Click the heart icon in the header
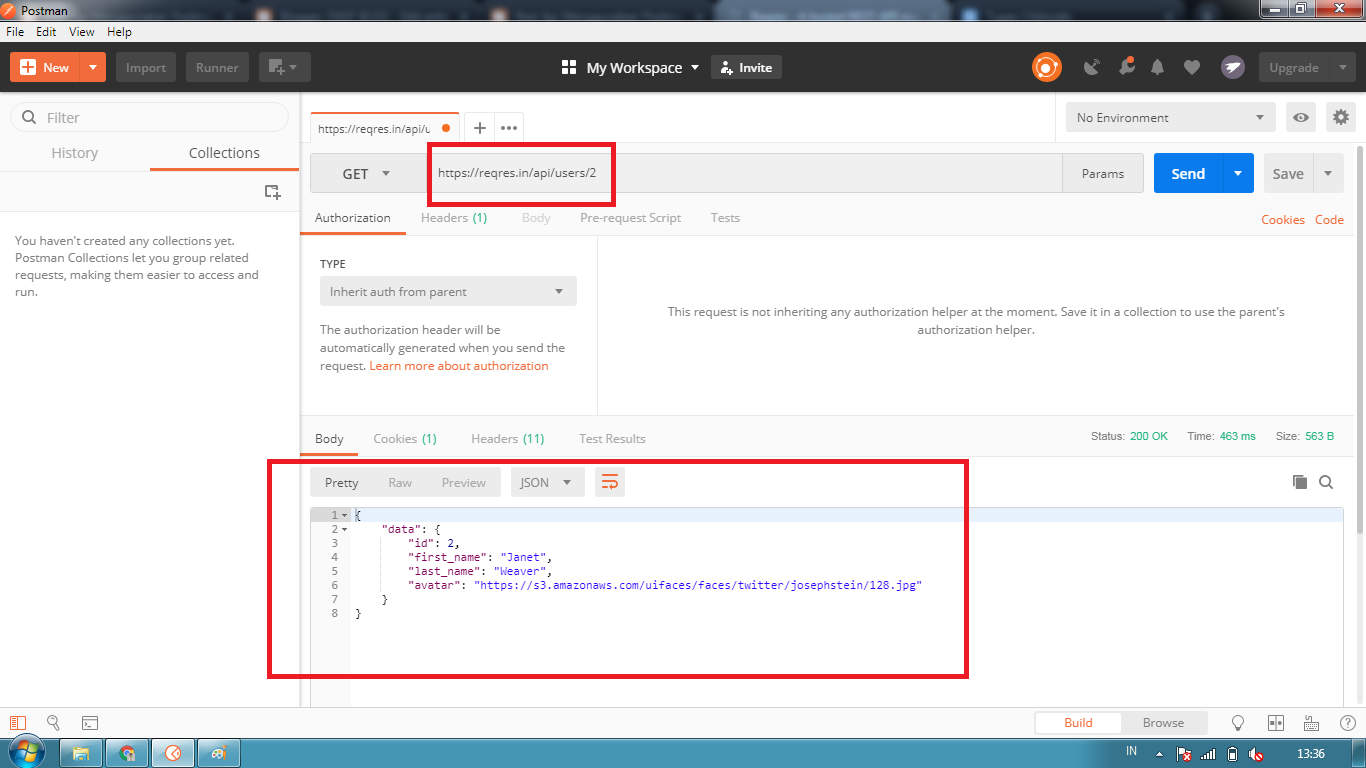 click(1191, 67)
